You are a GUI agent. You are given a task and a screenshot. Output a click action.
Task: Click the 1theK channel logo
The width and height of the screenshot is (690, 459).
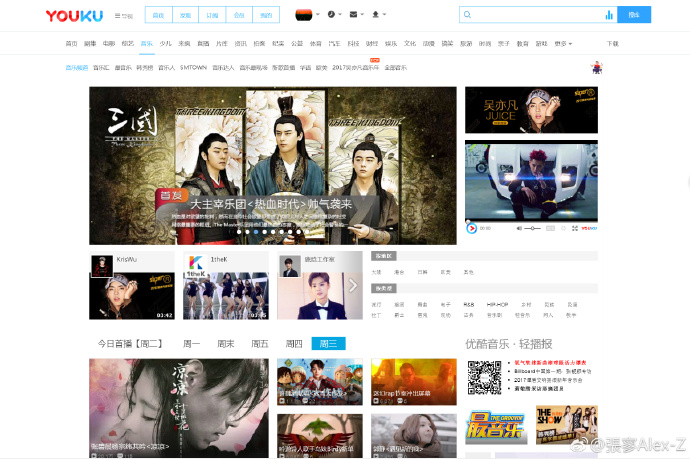[x=196, y=266]
